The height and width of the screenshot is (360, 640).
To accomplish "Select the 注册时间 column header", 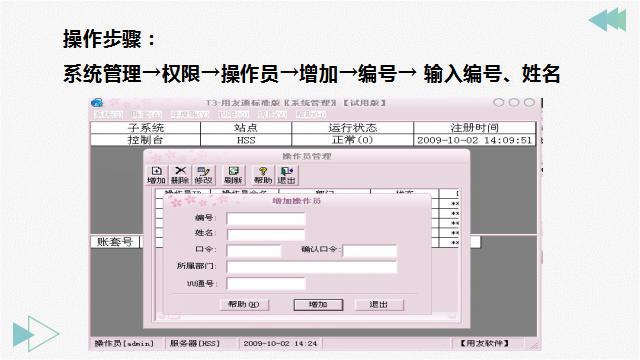I will coord(475,128).
